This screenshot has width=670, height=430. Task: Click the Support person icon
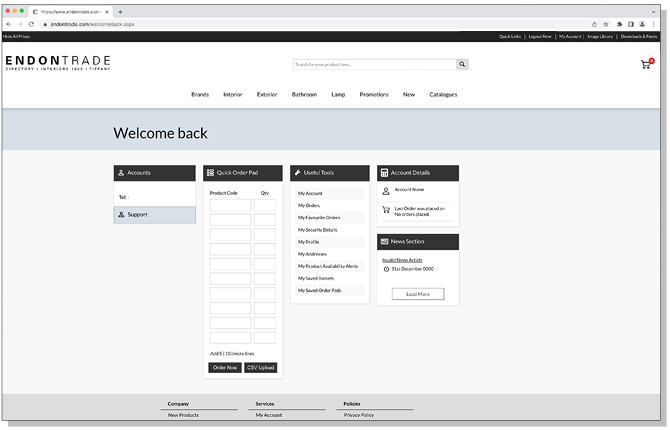[121, 215]
